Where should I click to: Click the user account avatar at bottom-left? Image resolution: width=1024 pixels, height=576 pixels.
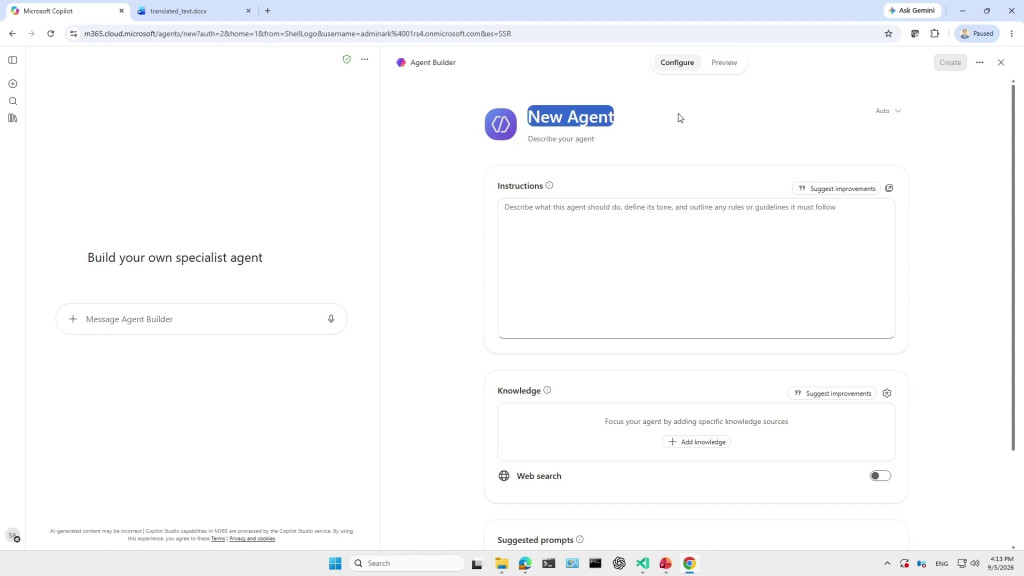[x=13, y=536]
